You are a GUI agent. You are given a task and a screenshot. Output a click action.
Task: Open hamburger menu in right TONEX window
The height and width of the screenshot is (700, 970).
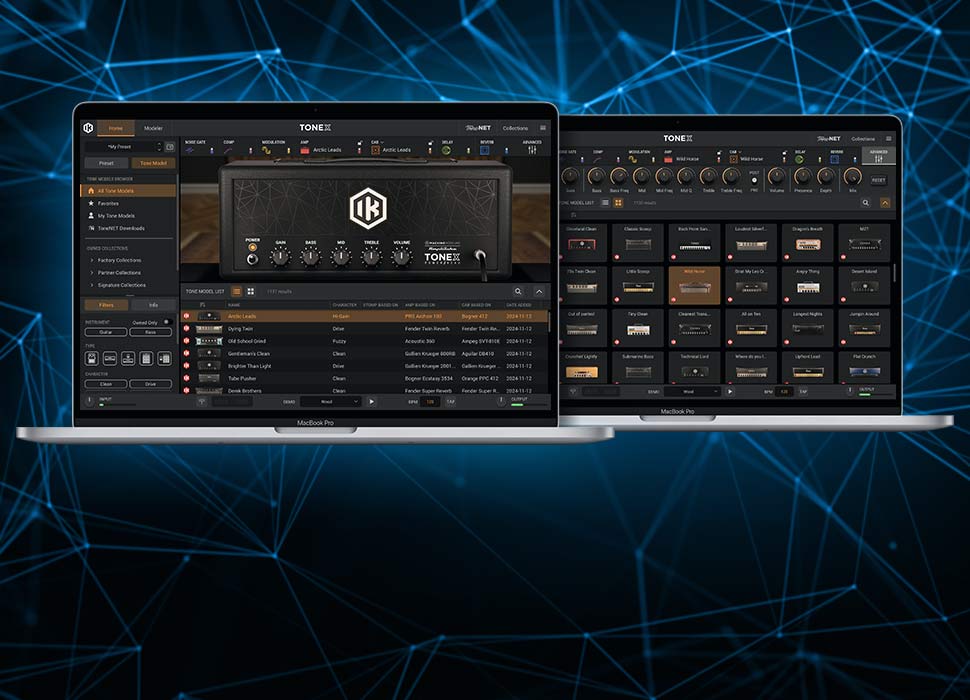point(888,139)
